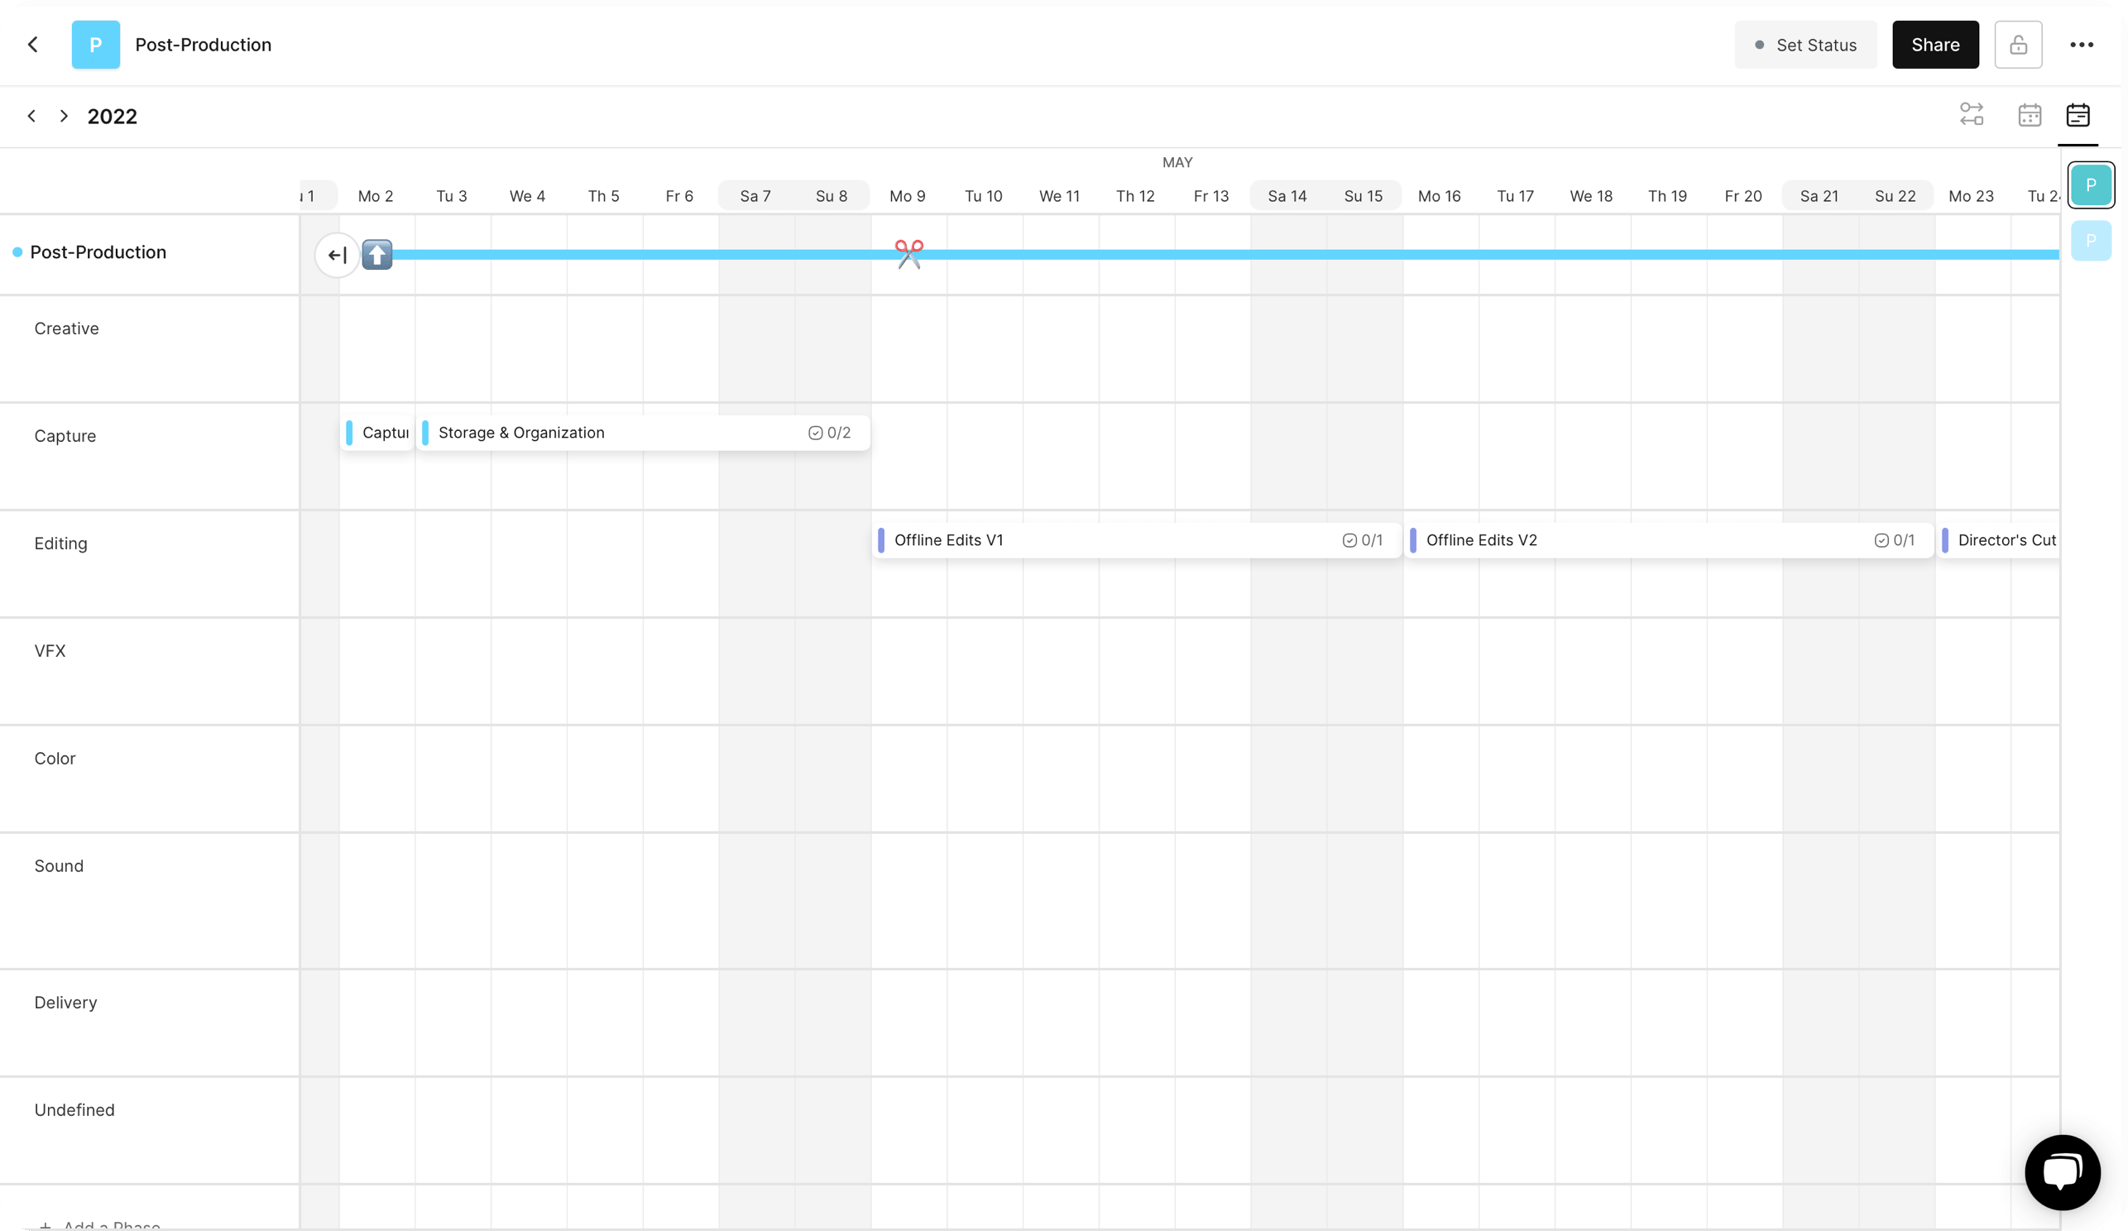The height and width of the screenshot is (1231, 2128).
Task: Click the Sa 7 weekend date header
Action: (755, 196)
